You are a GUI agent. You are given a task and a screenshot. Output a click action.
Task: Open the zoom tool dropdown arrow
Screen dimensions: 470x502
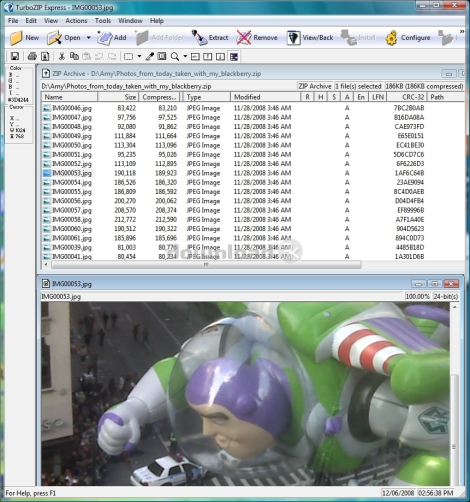185,56
